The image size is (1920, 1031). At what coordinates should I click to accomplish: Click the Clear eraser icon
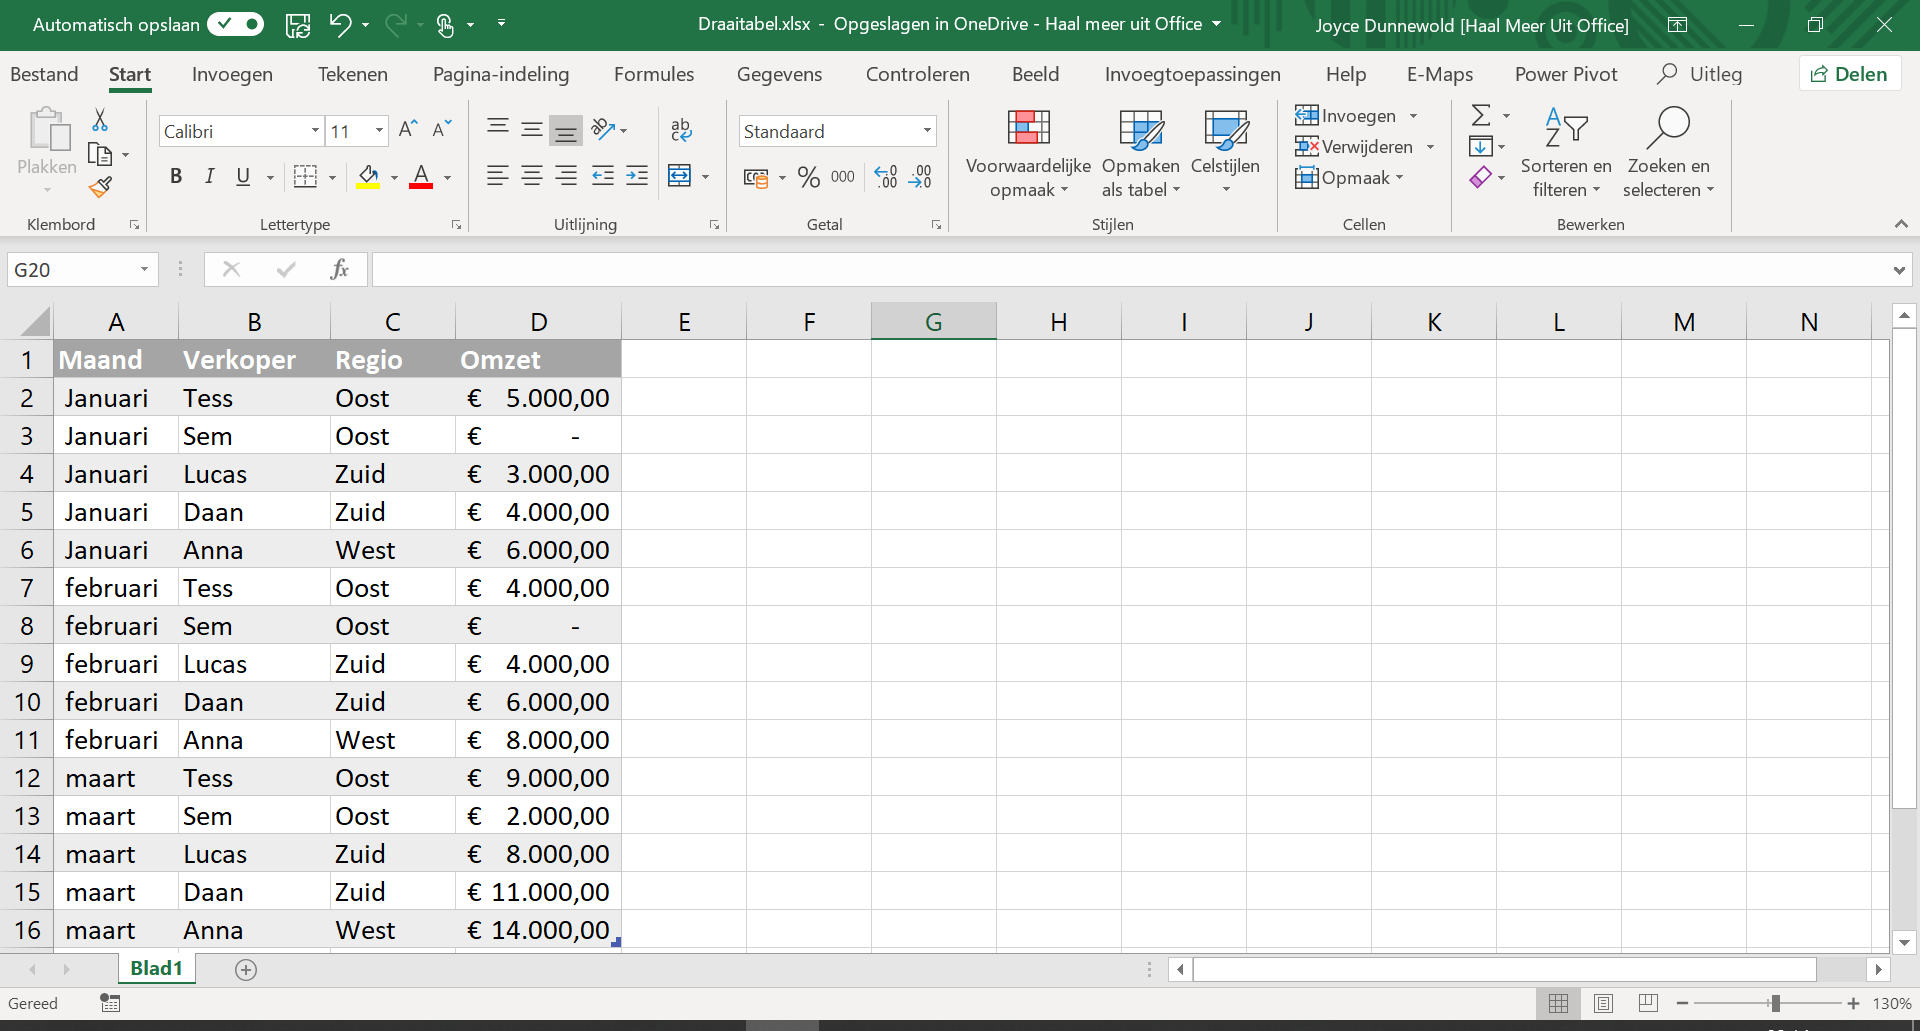tap(1481, 177)
